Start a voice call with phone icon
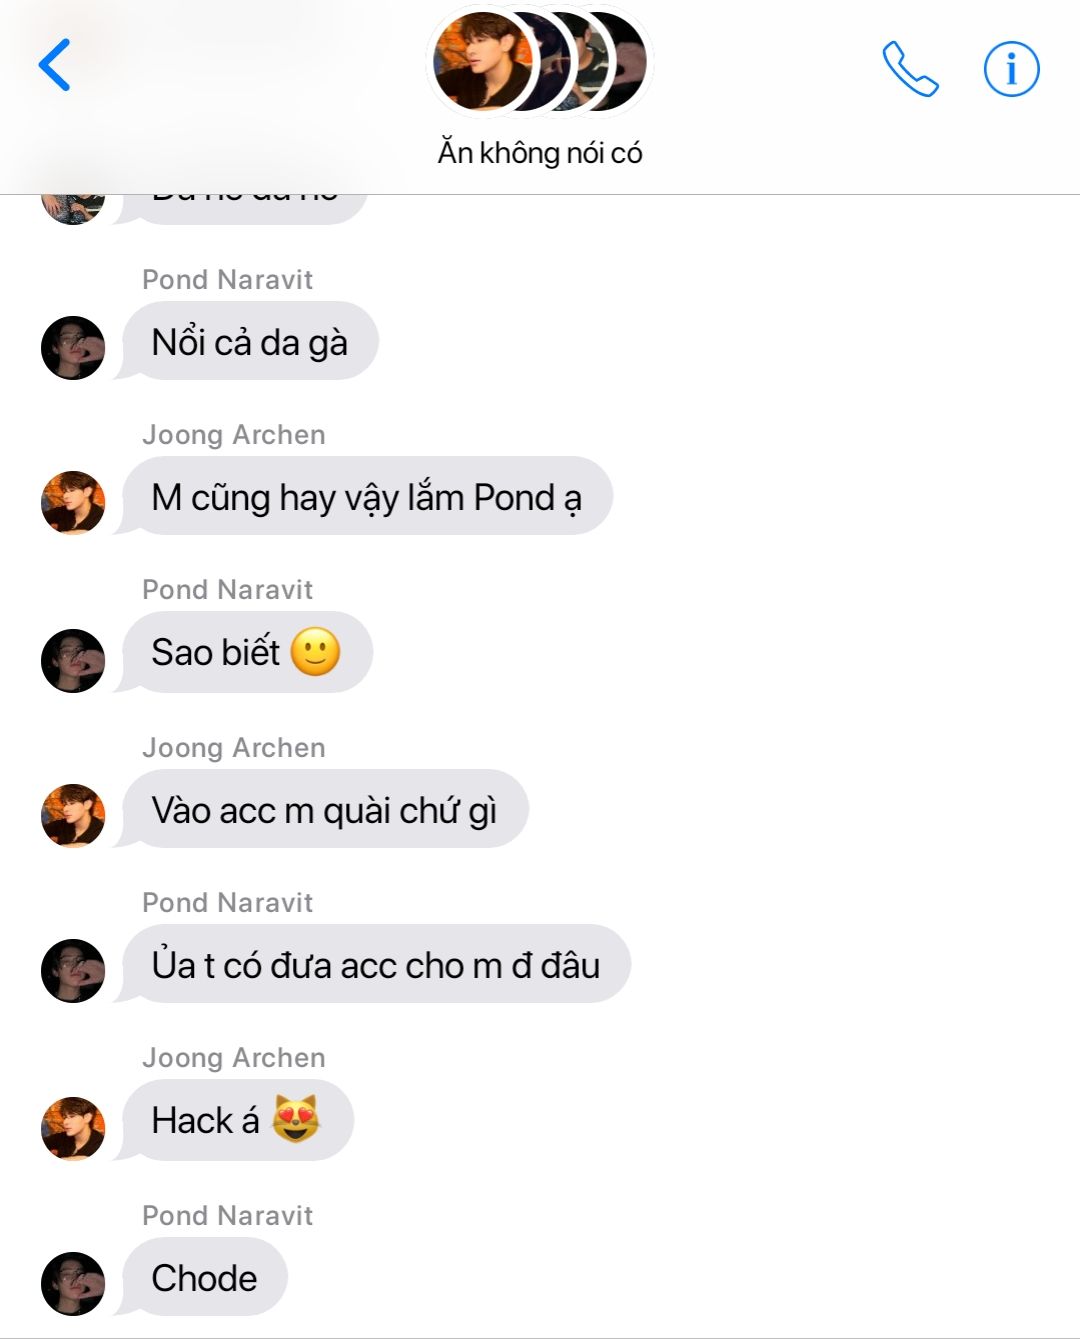The image size is (1080, 1339). pos(910,69)
